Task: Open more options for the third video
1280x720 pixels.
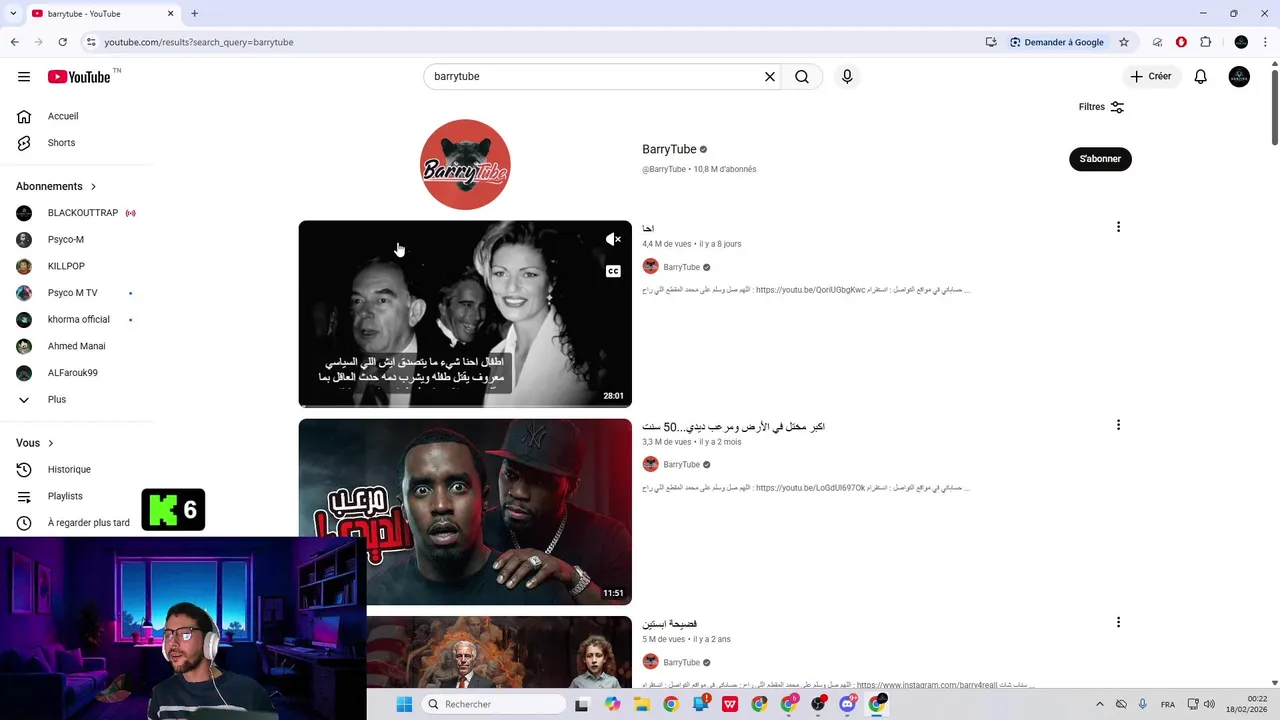Action: point(1118,622)
